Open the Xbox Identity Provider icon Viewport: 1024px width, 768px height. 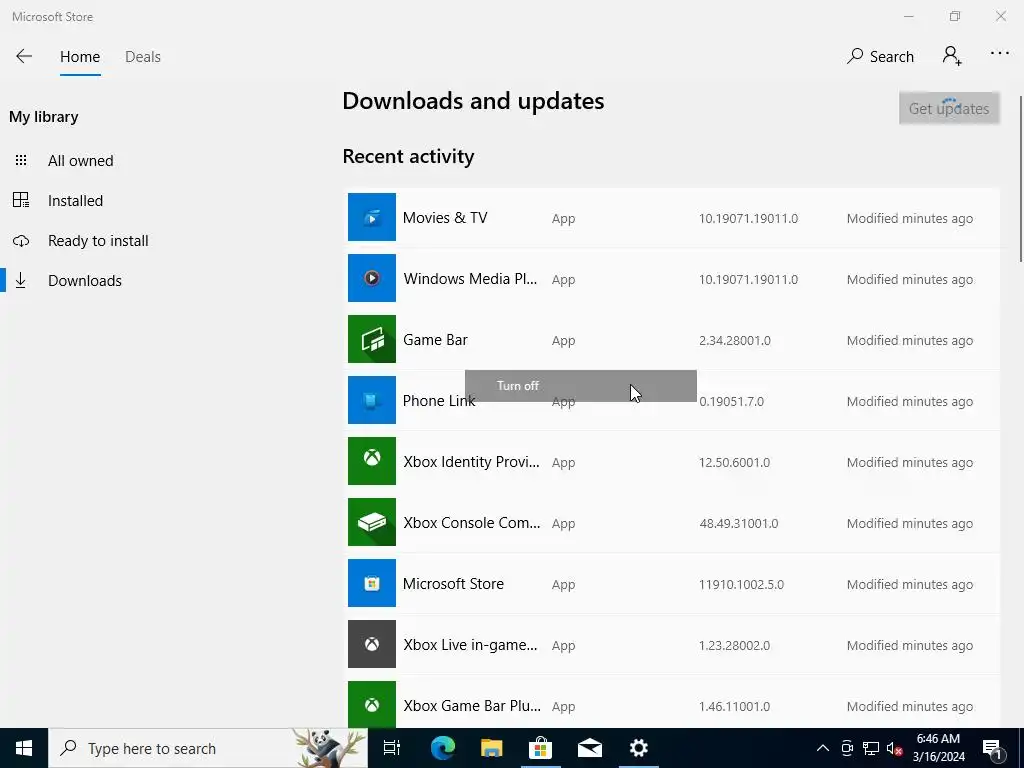pos(372,461)
